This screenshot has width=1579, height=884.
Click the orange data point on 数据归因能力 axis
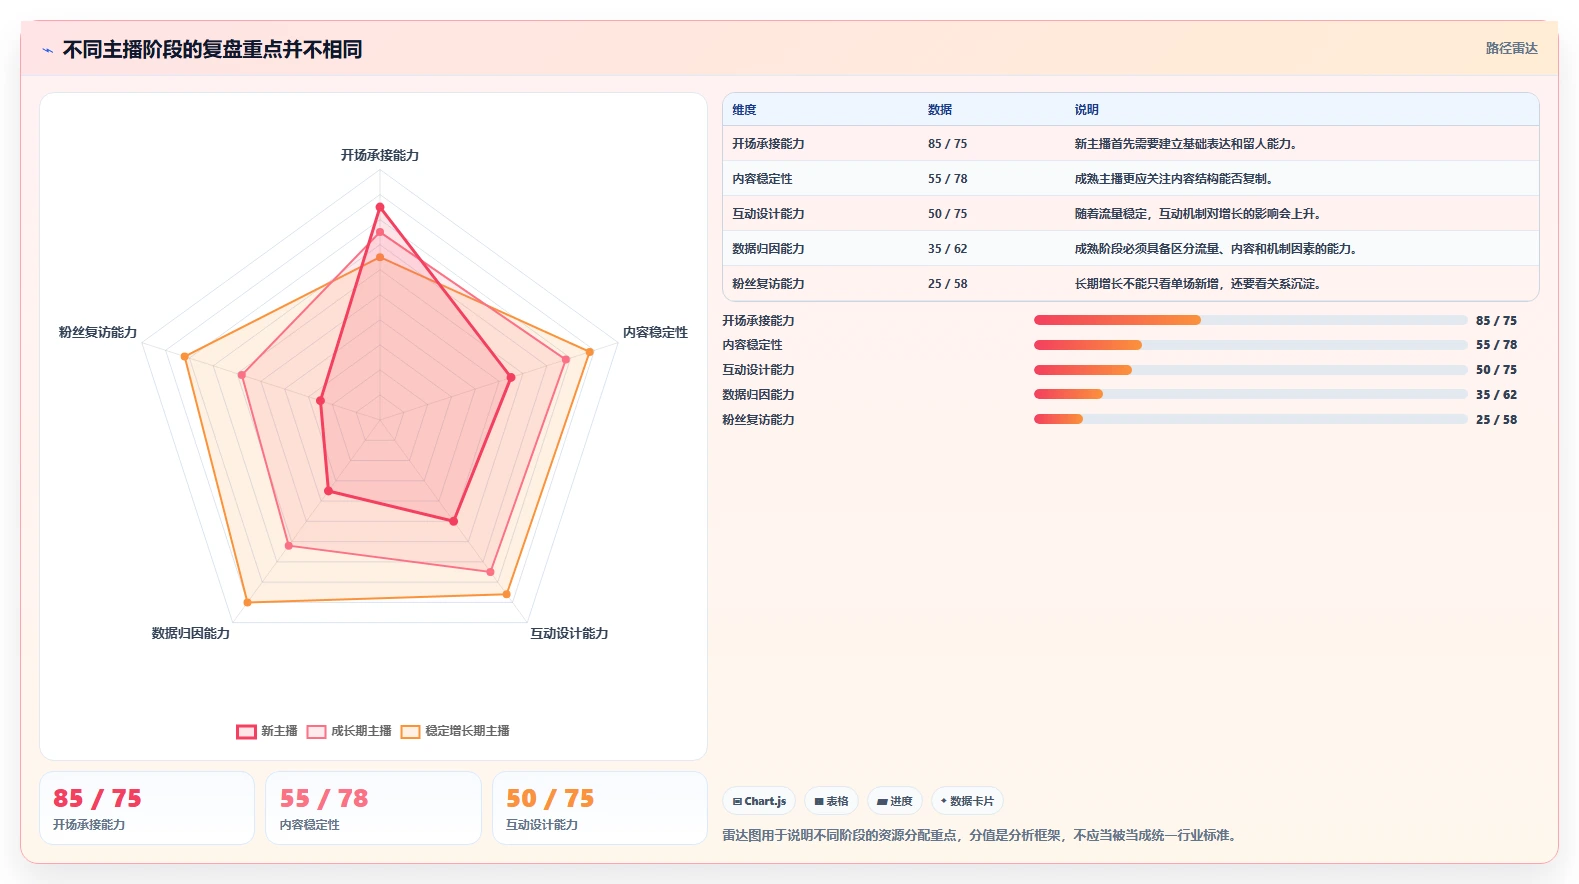coord(247,603)
